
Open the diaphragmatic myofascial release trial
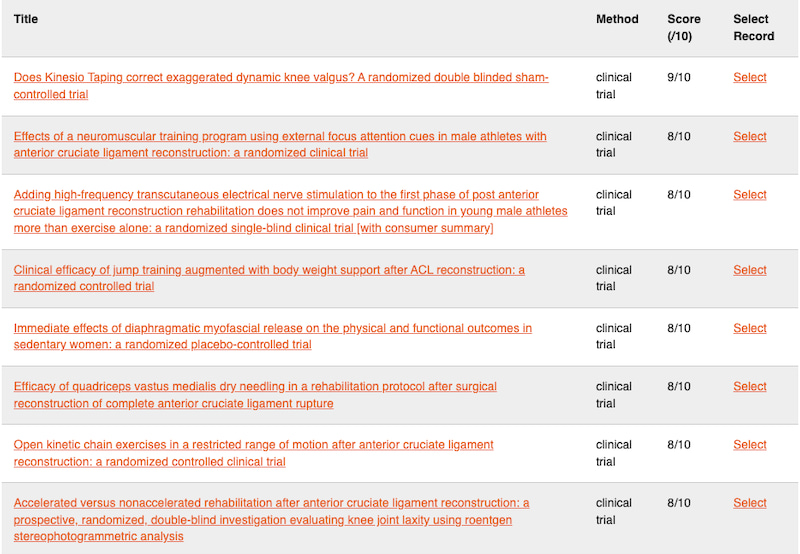coord(272,328)
